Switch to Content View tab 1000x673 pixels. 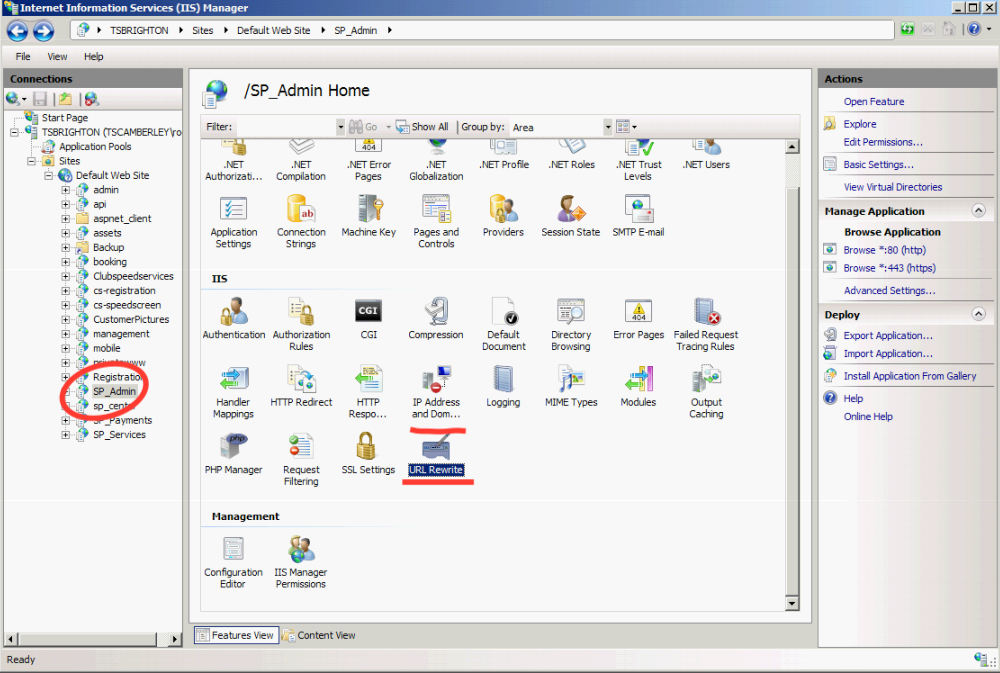click(x=320, y=635)
